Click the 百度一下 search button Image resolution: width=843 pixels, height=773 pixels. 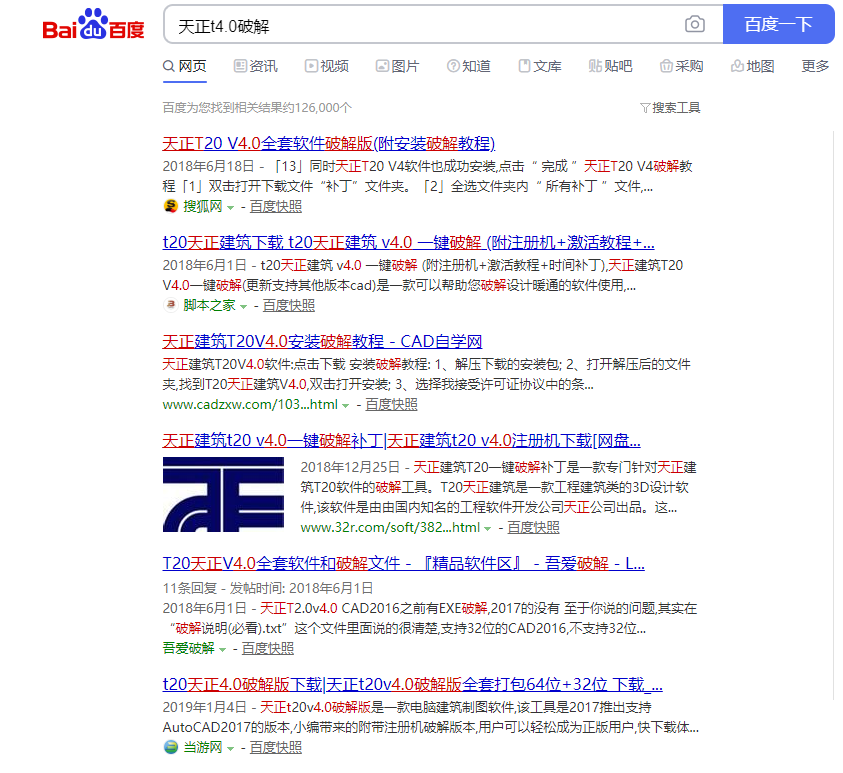[x=778, y=24]
